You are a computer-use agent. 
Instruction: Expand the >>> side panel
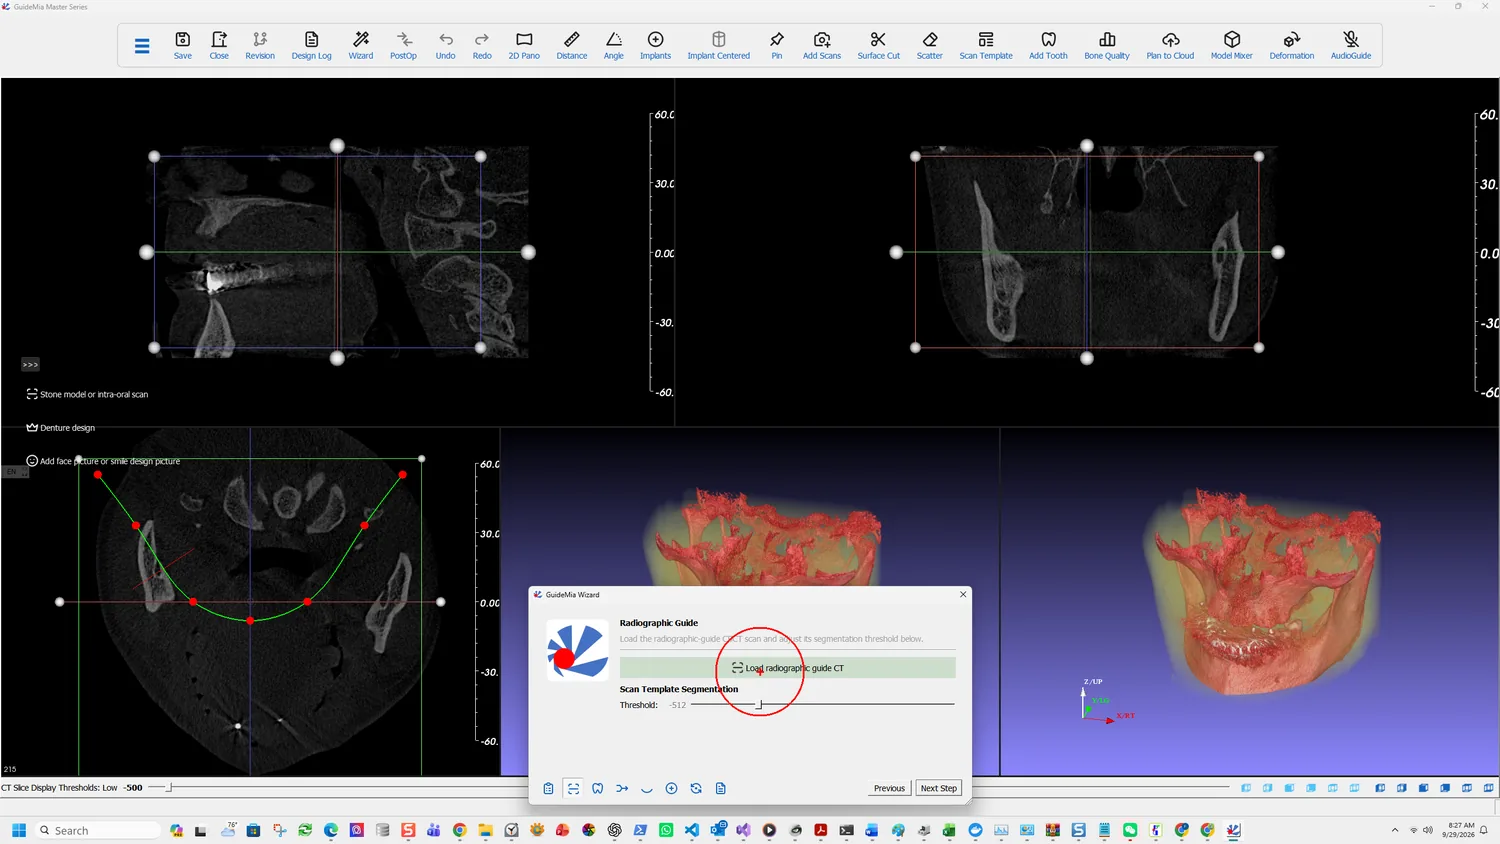point(30,365)
